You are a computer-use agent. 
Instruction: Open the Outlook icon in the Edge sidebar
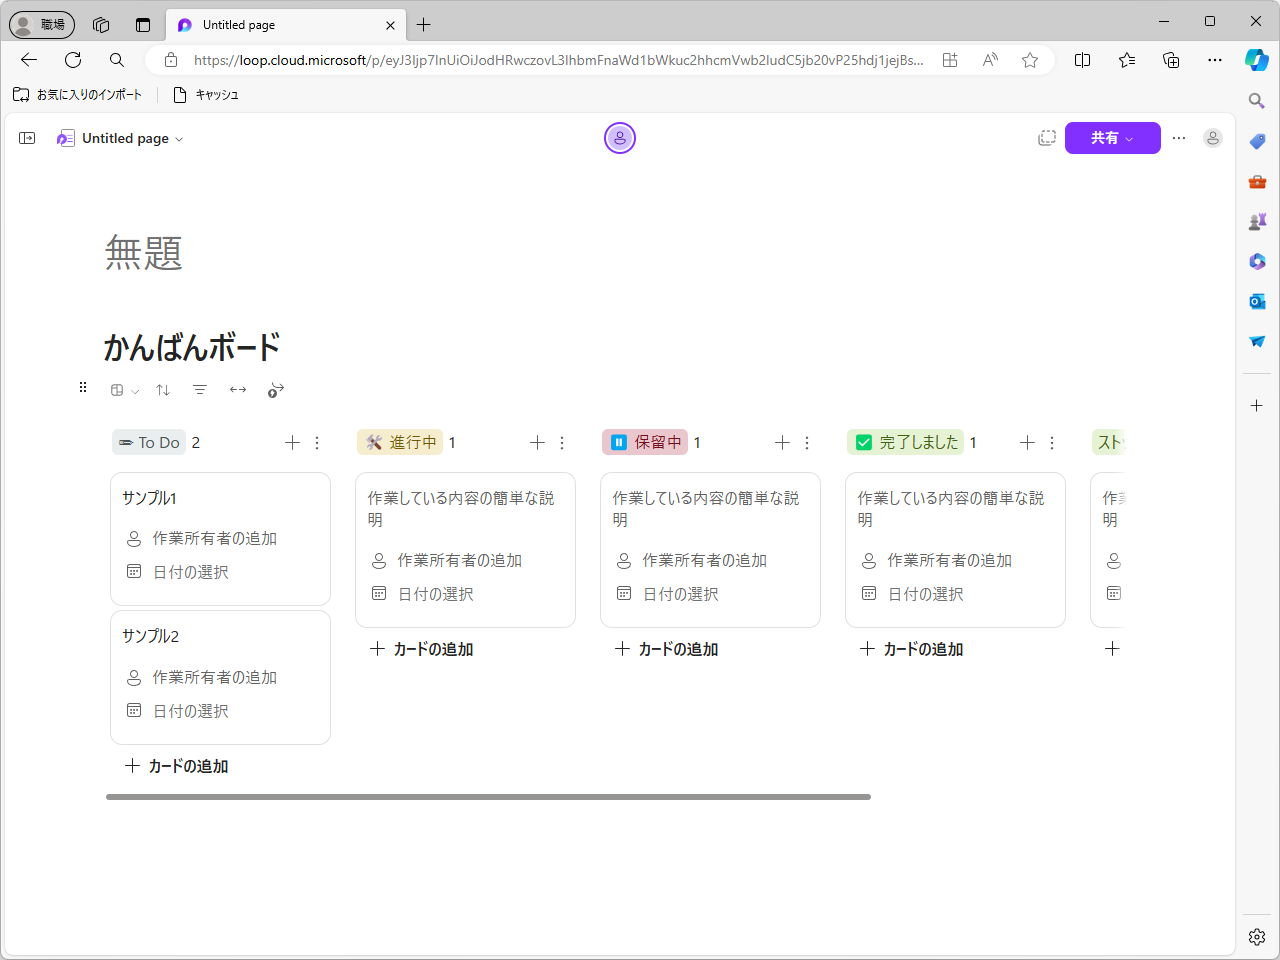point(1256,301)
